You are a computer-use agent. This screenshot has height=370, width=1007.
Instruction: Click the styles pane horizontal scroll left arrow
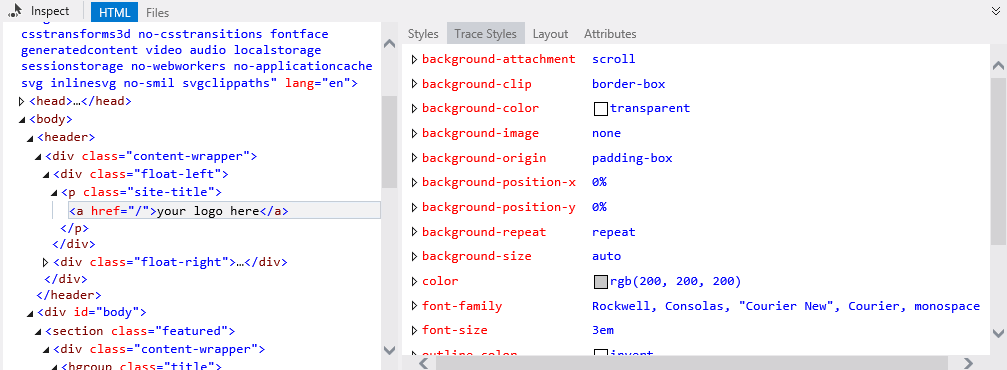coord(423,363)
